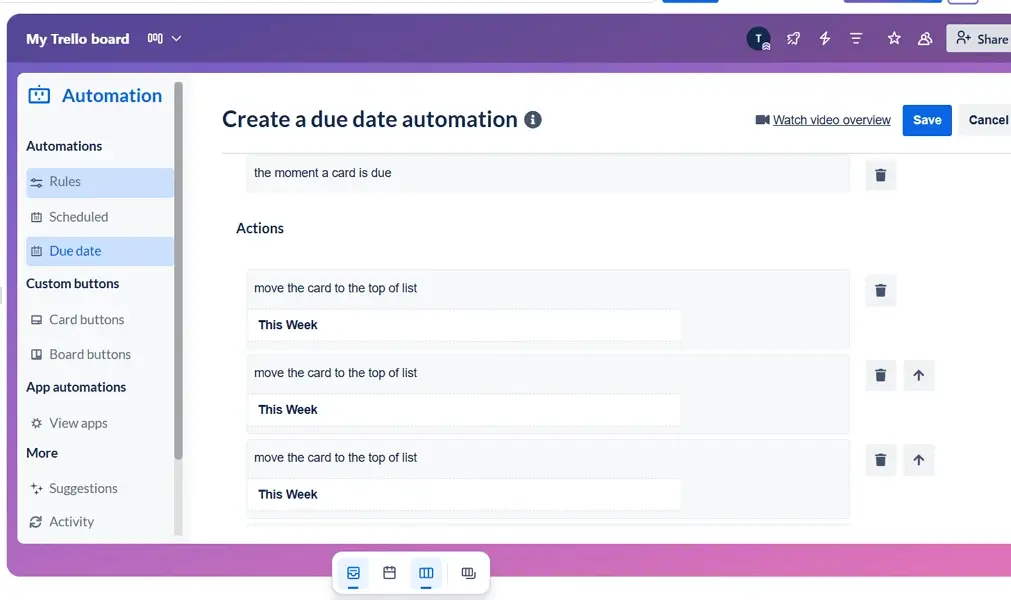Click the info icon beside the automation title
The width and height of the screenshot is (1011, 600).
(x=533, y=119)
